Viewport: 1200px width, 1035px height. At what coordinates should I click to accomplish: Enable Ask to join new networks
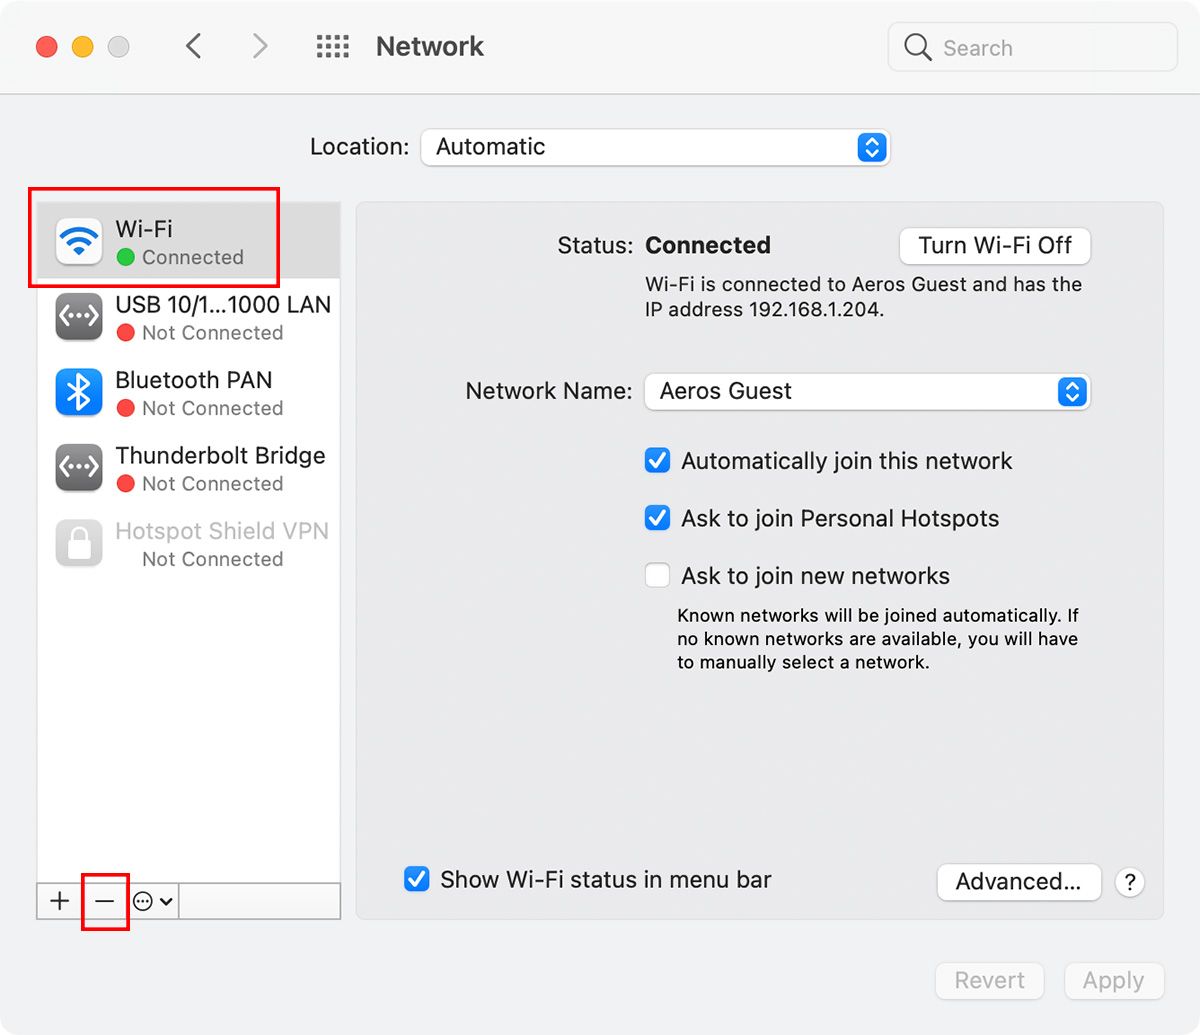[x=657, y=575]
